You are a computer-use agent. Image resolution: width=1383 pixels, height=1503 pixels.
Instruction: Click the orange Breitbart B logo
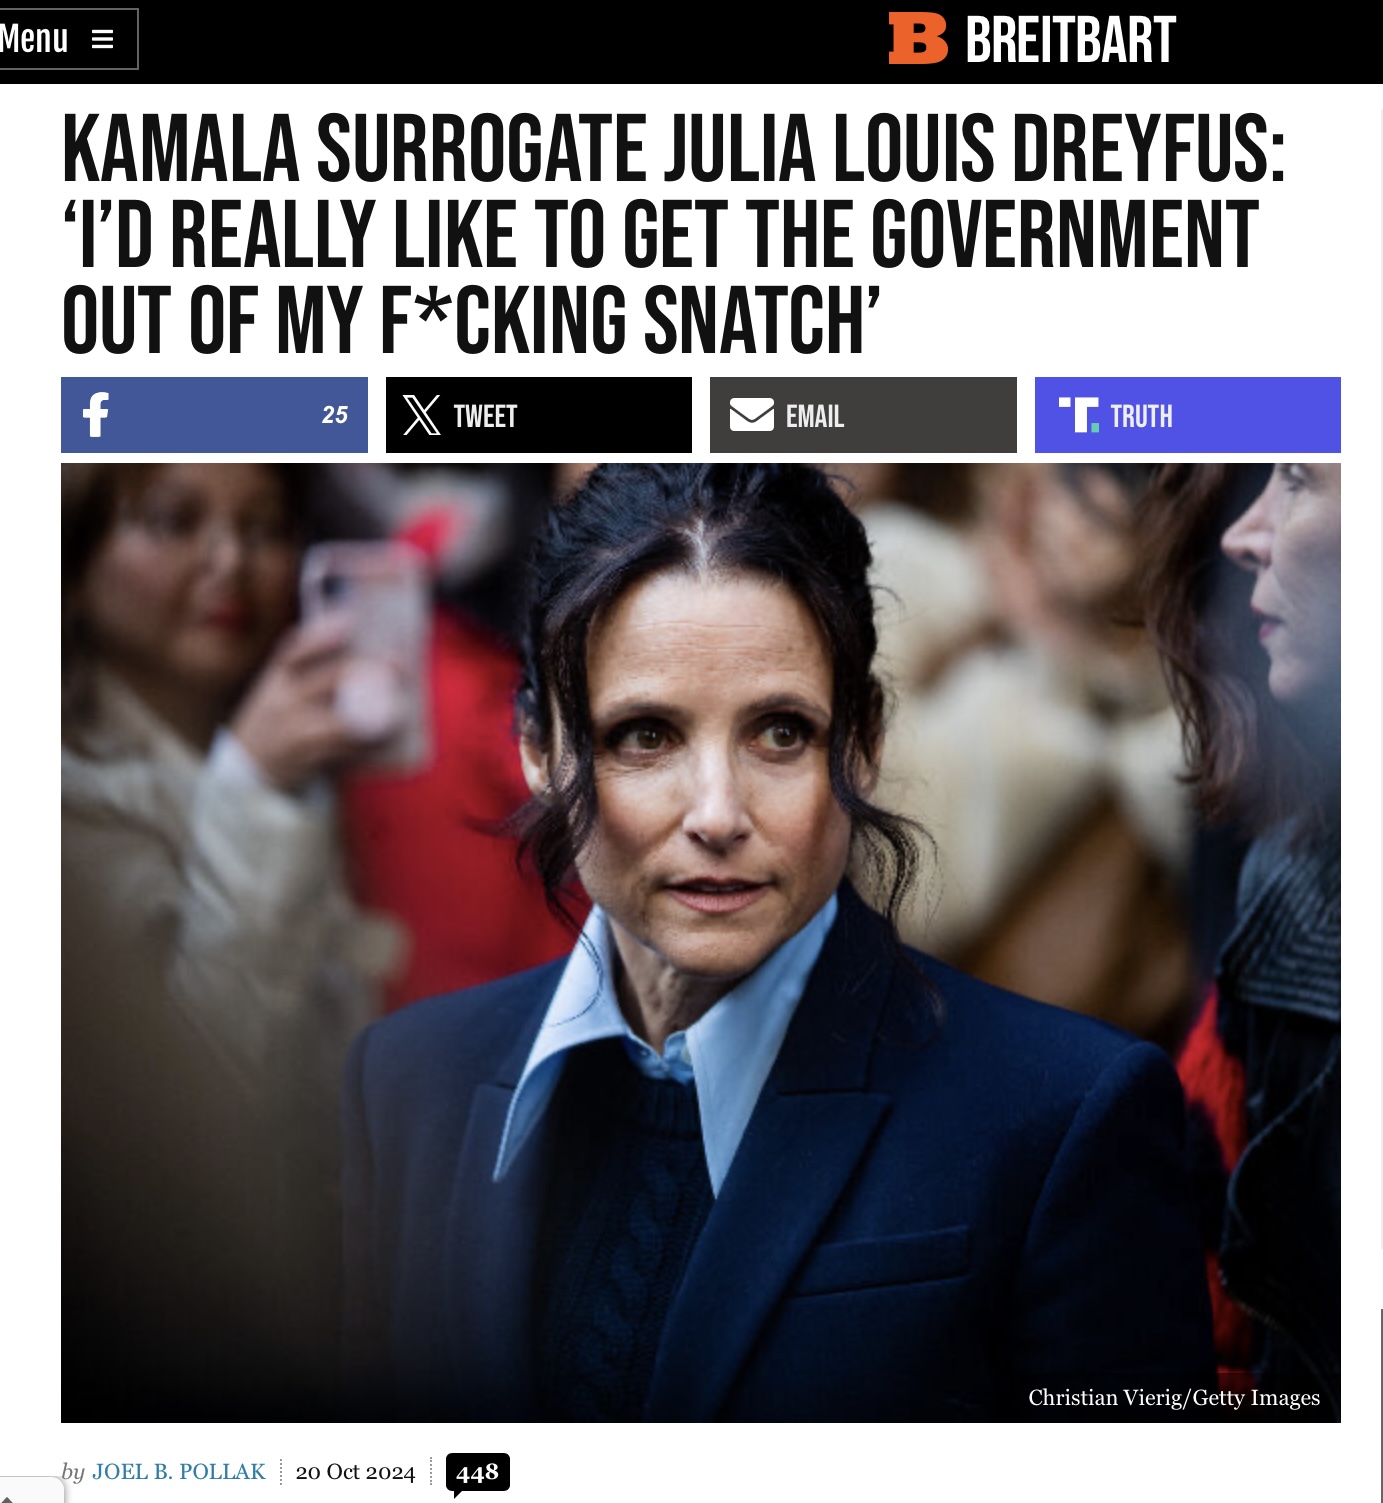click(x=918, y=39)
